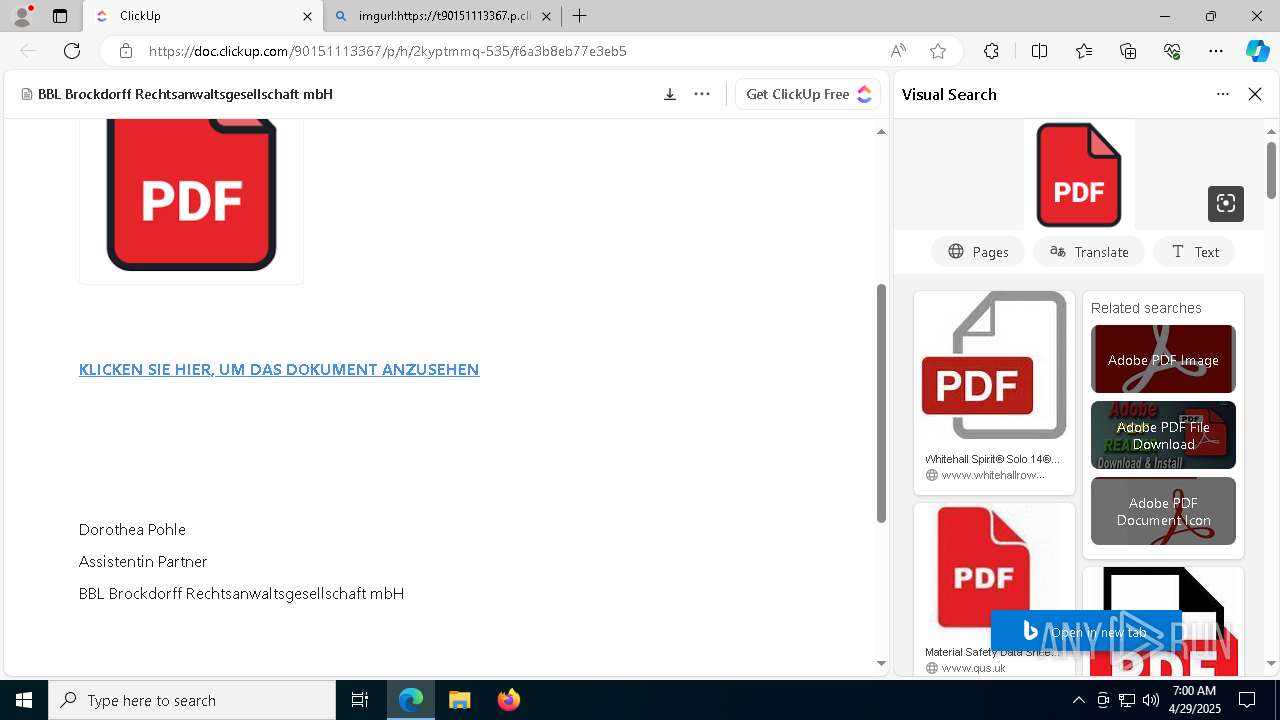This screenshot has height=720, width=1280.
Task: Open the Collections icon
Action: click(x=1128, y=51)
